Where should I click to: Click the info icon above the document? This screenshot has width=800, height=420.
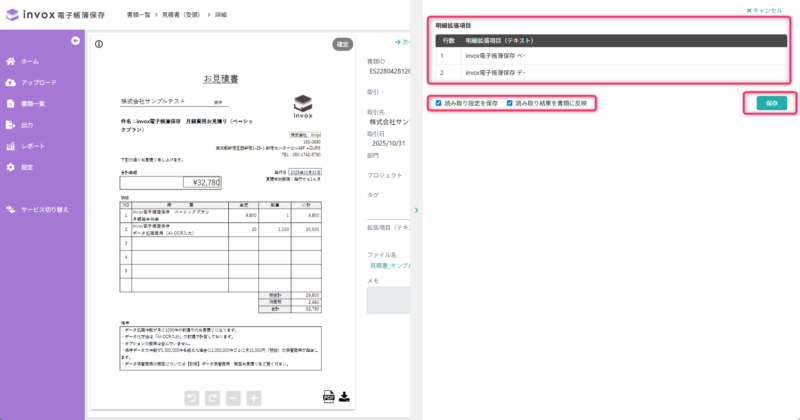[x=99, y=44]
